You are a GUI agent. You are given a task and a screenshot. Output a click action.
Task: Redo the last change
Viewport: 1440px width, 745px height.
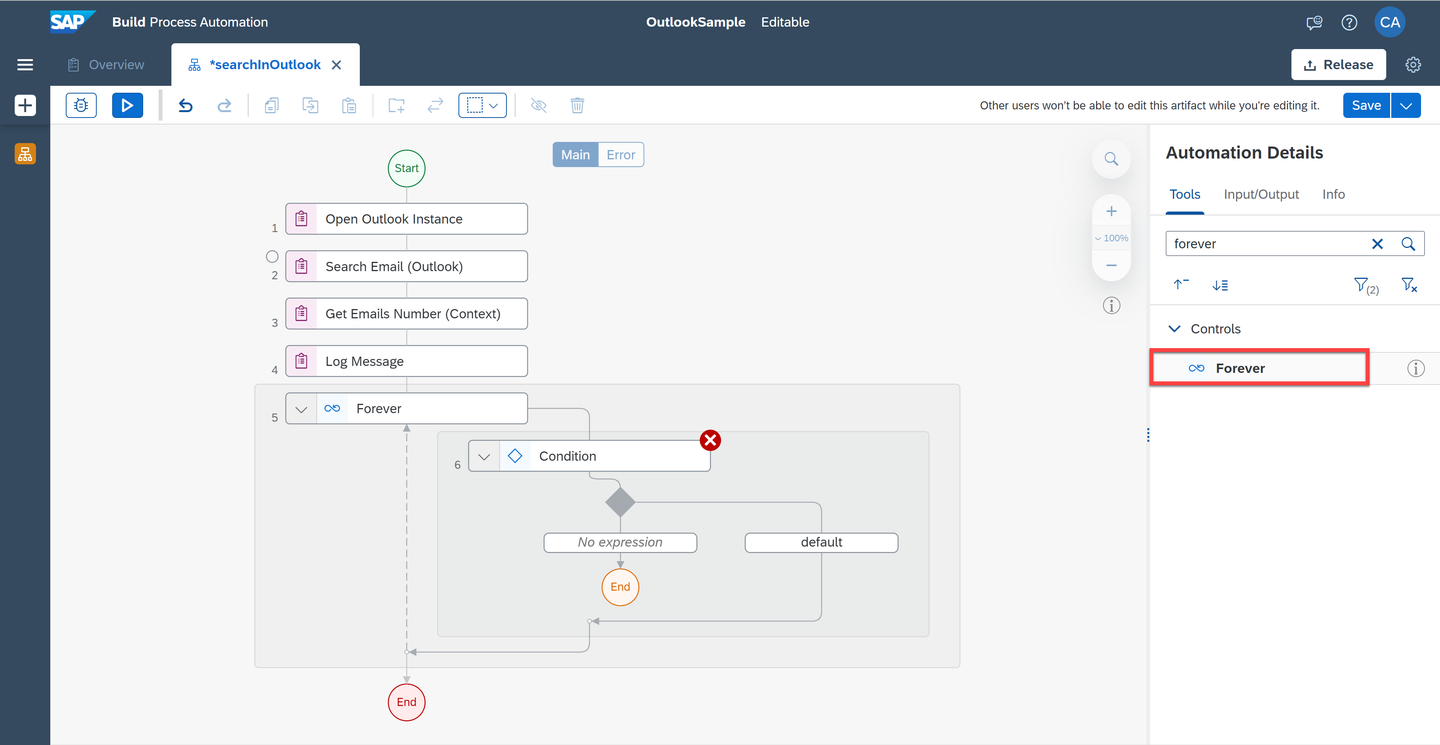click(224, 105)
